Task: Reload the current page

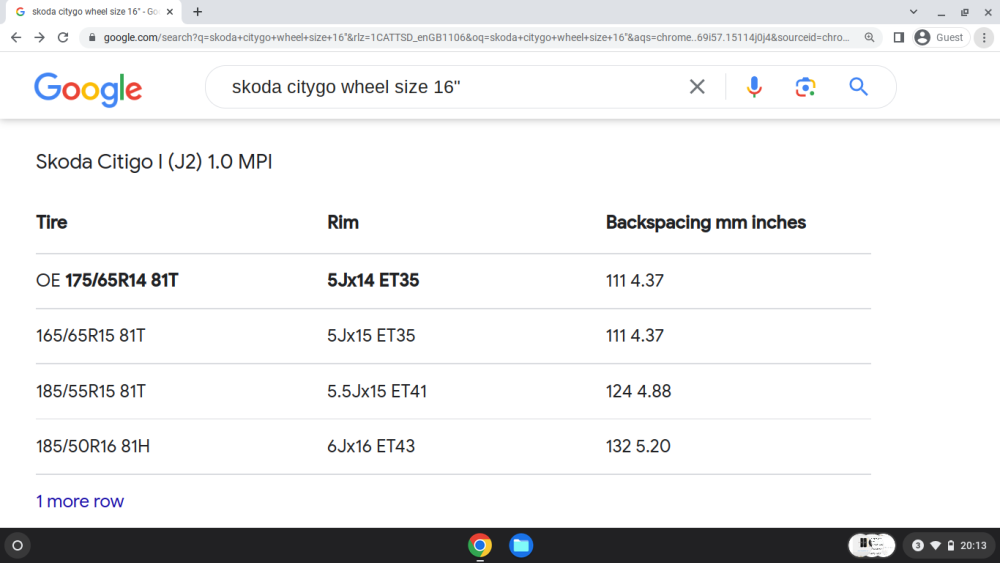Action: [62, 38]
